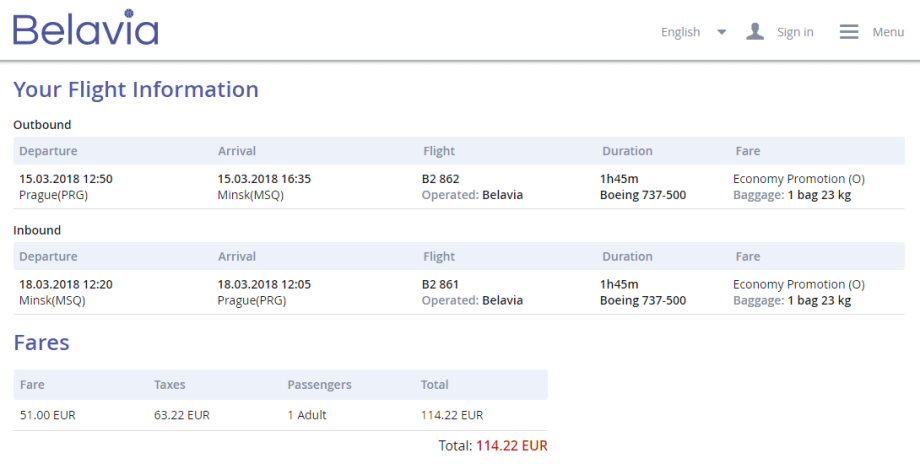920x464 pixels.
Task: Click outbound departure Prague(PRG)
Action: click(54, 195)
